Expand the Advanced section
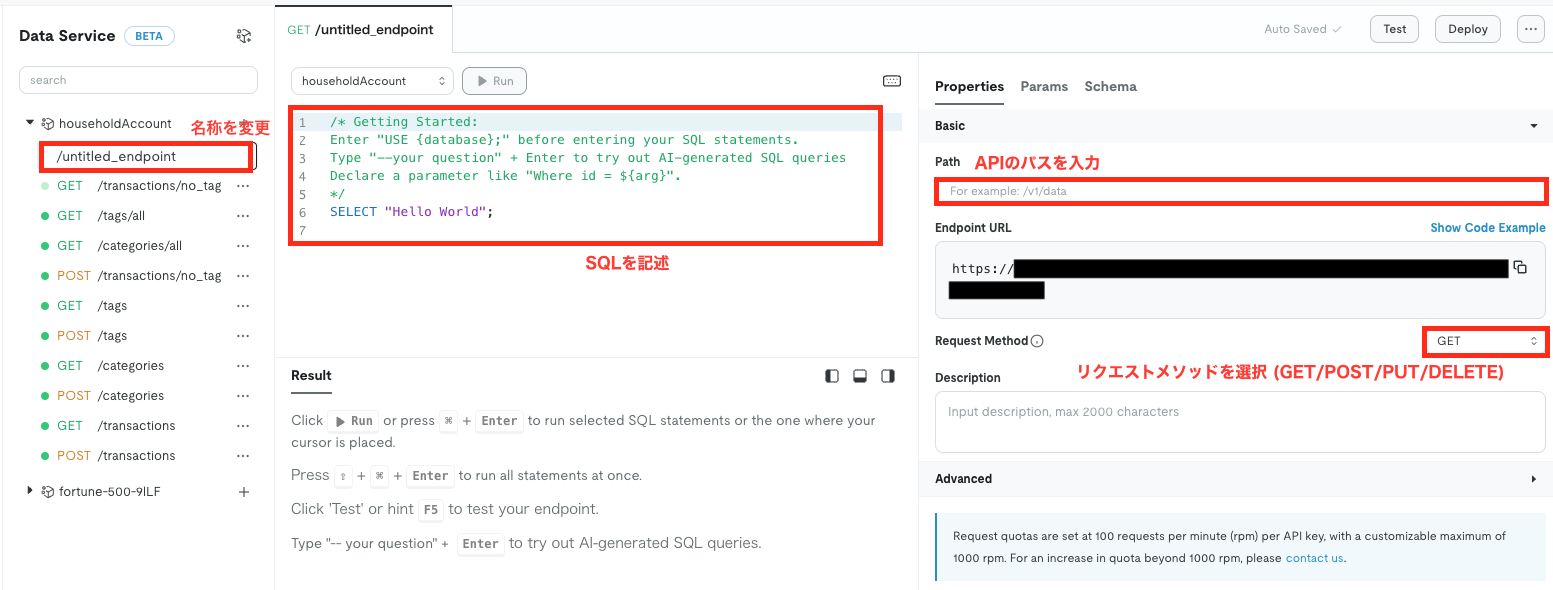 [1534, 479]
